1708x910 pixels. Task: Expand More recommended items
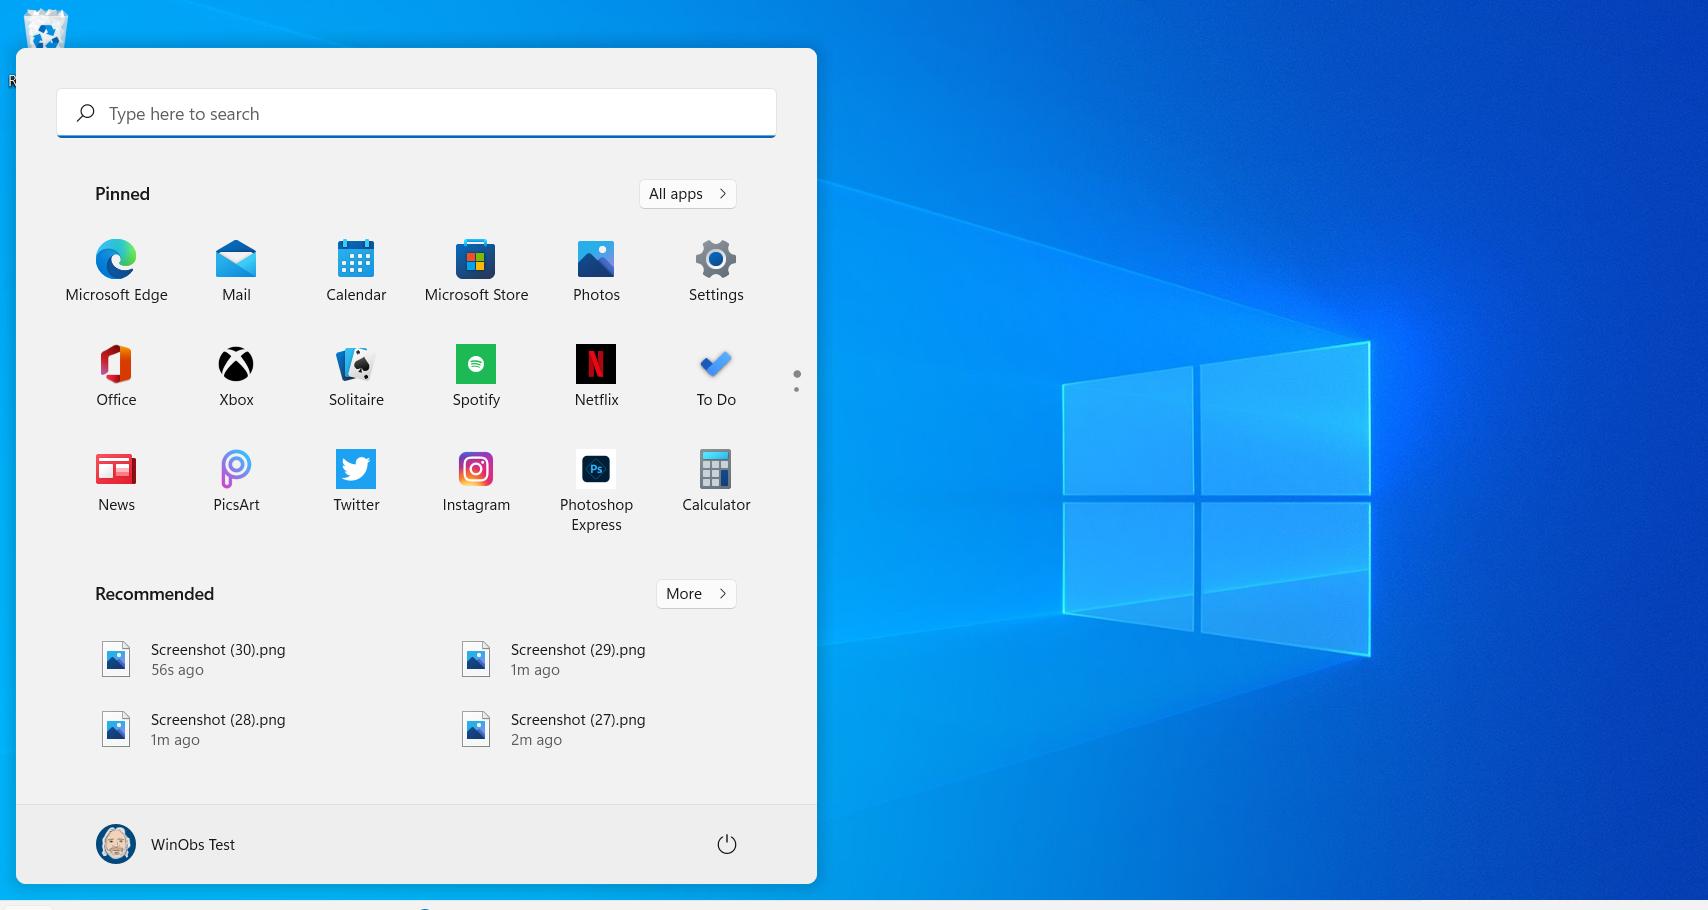[x=696, y=594]
